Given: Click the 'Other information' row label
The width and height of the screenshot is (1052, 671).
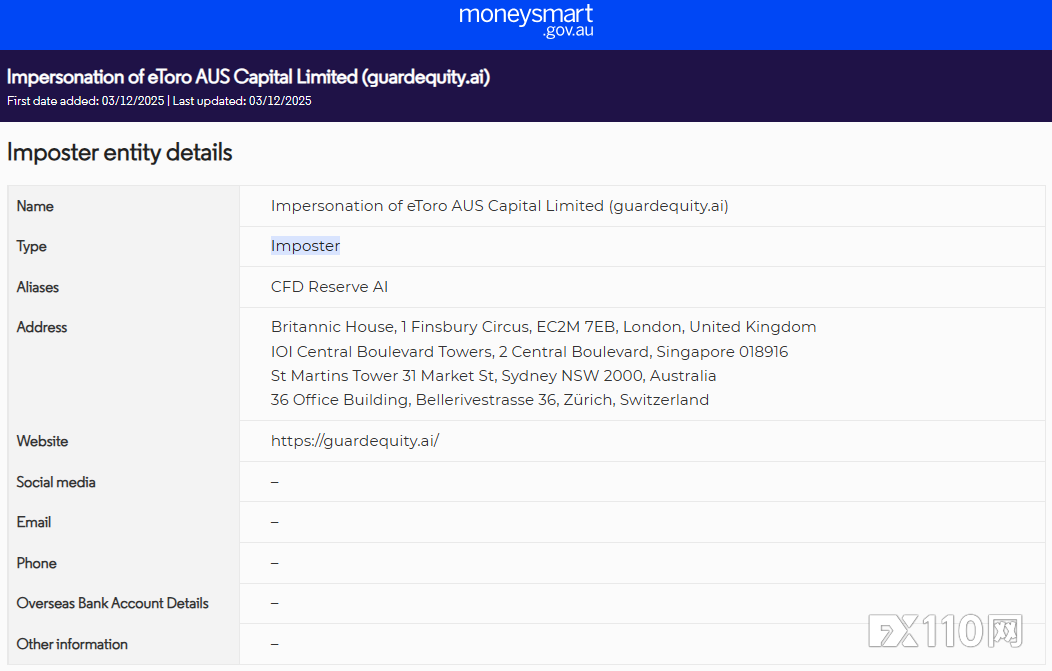Looking at the screenshot, I should 72,644.
